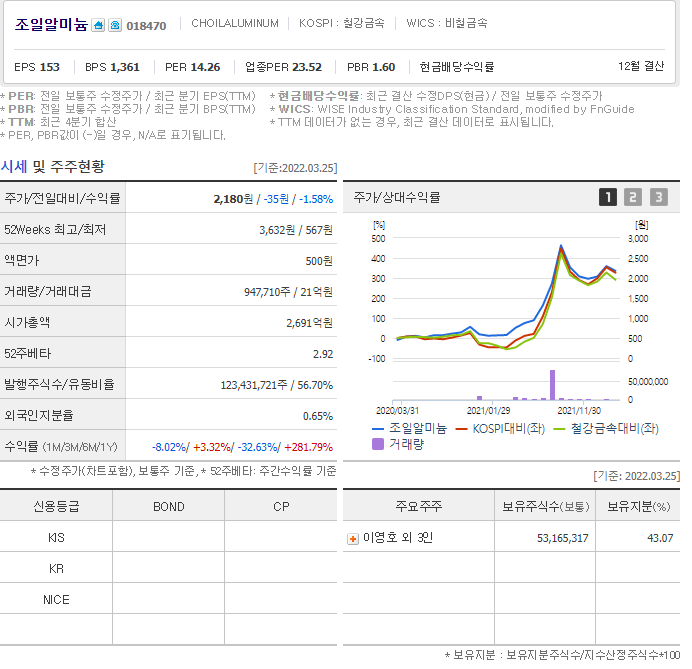Click the purple 거래량 legend swatch

[378, 444]
